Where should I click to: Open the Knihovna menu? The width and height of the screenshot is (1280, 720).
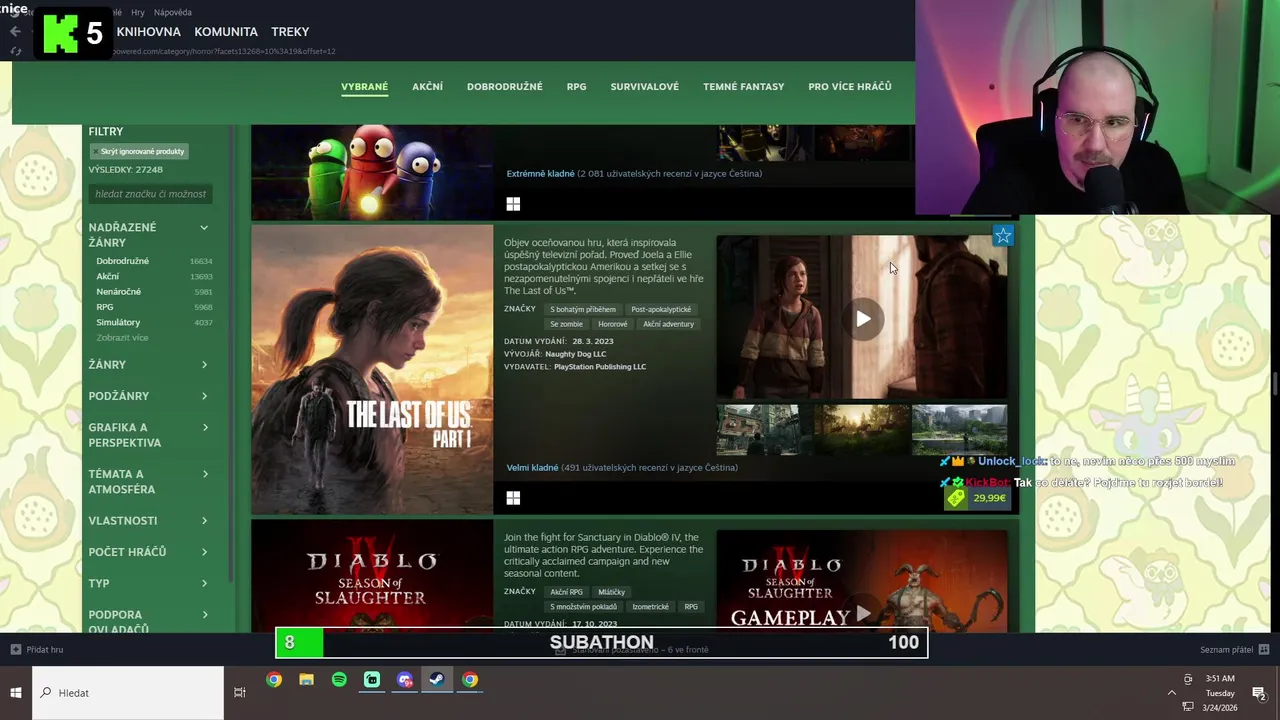(148, 32)
